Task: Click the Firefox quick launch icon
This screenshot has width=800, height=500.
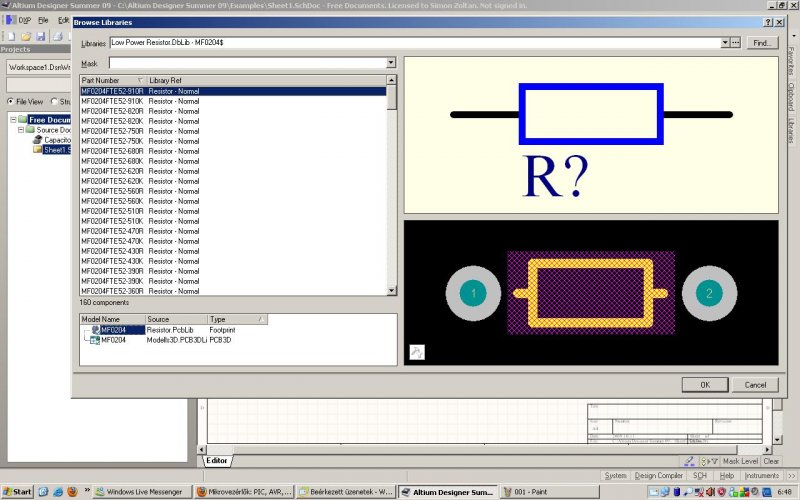Action: point(72,492)
